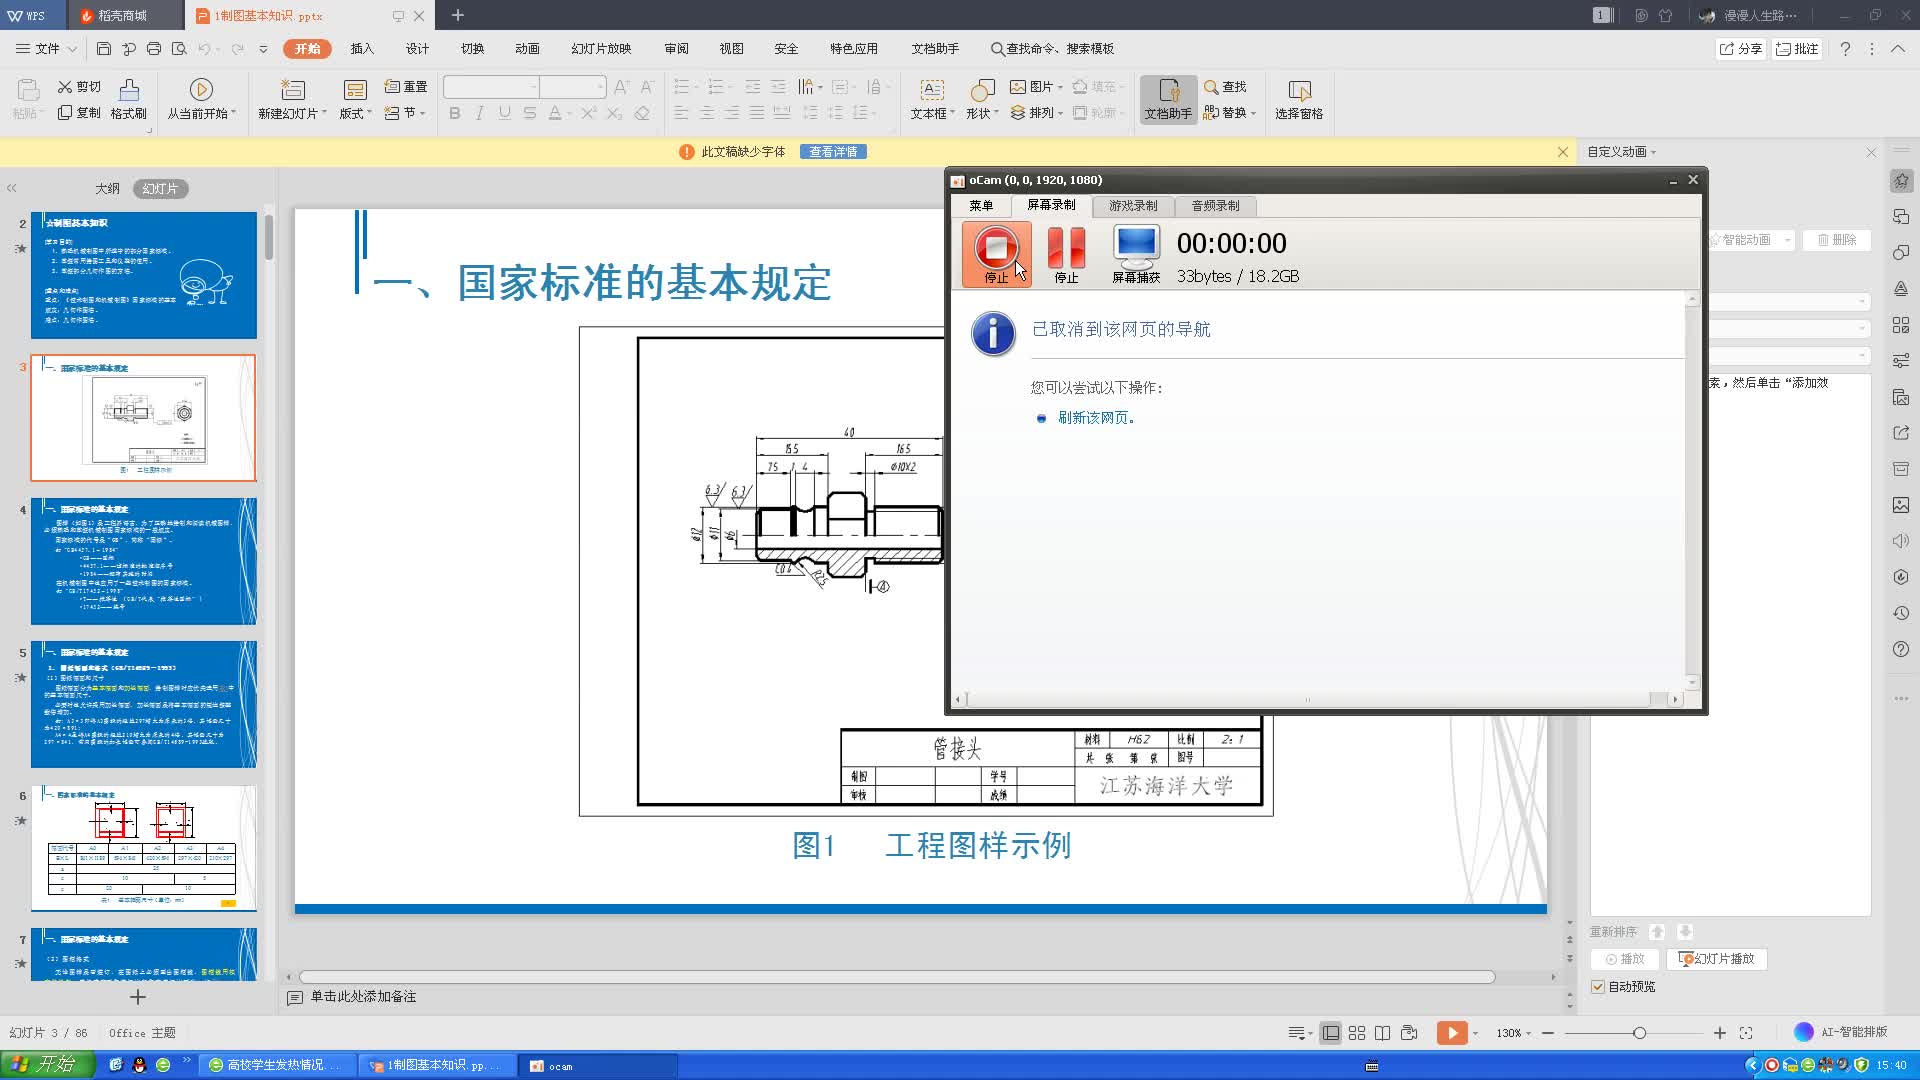This screenshot has width=1920, height=1080.
Task: Click the horizontal scrollbar under the slide editor
Action: pyautogui.click(x=897, y=977)
